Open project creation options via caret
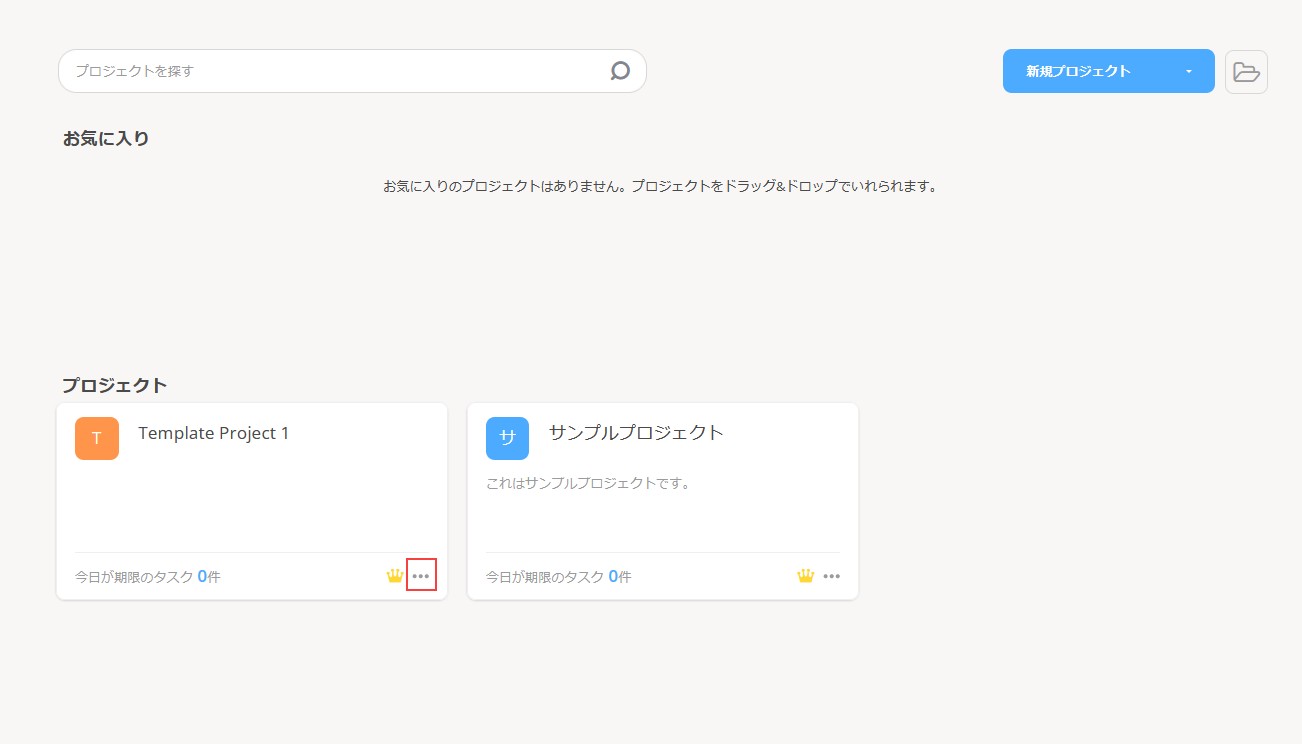 point(1188,71)
